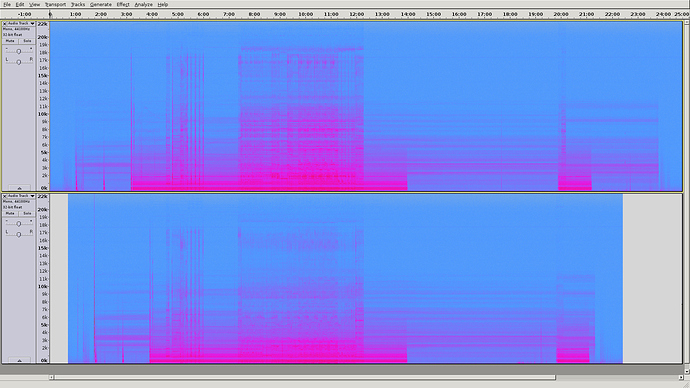Screen dimensions: 690x388
Task: Open the top track's Audio Track dropdown
Action: coord(21,23)
